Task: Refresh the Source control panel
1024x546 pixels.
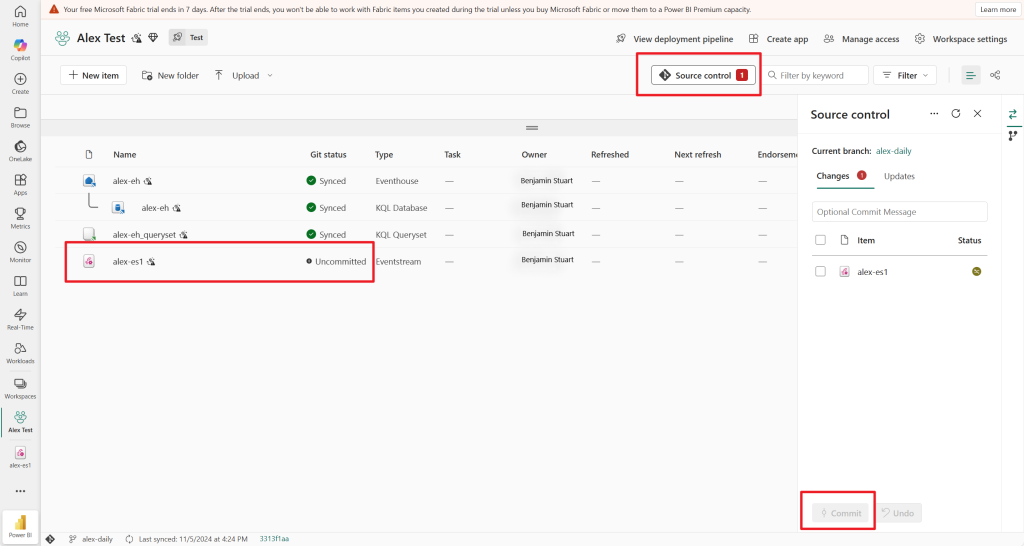Action: 955,114
